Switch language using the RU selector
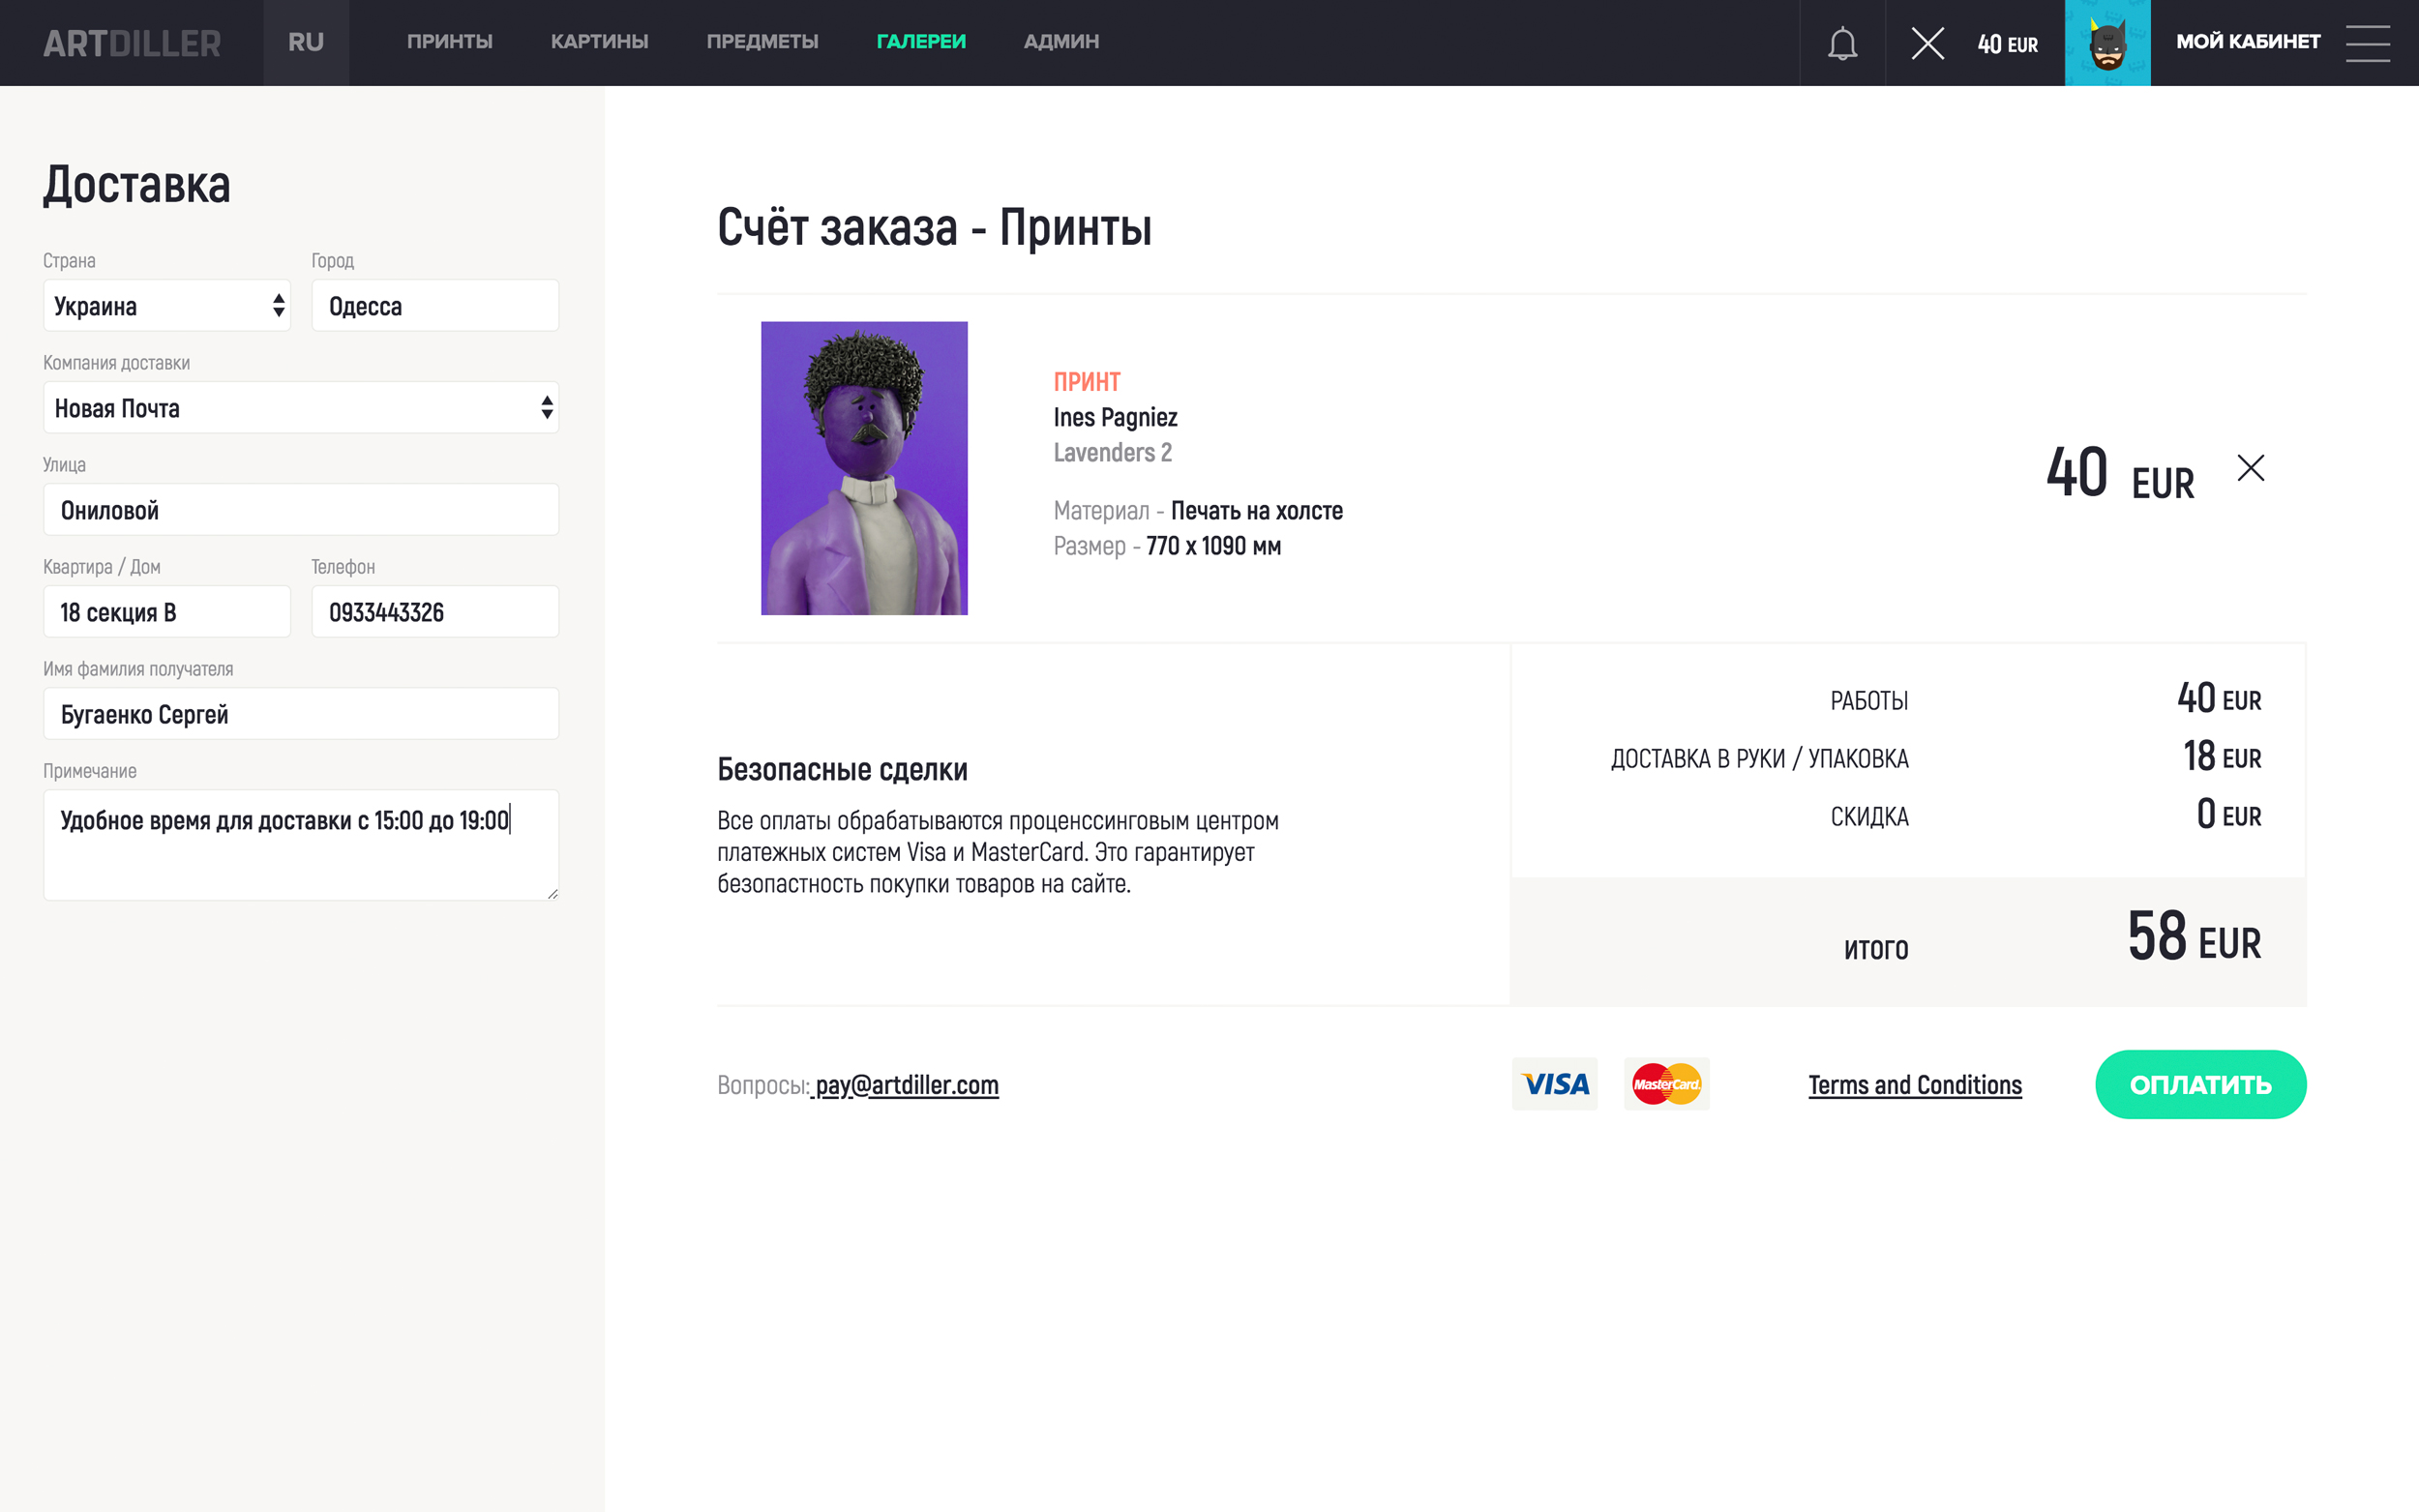This screenshot has width=2419, height=1512. (x=306, y=43)
